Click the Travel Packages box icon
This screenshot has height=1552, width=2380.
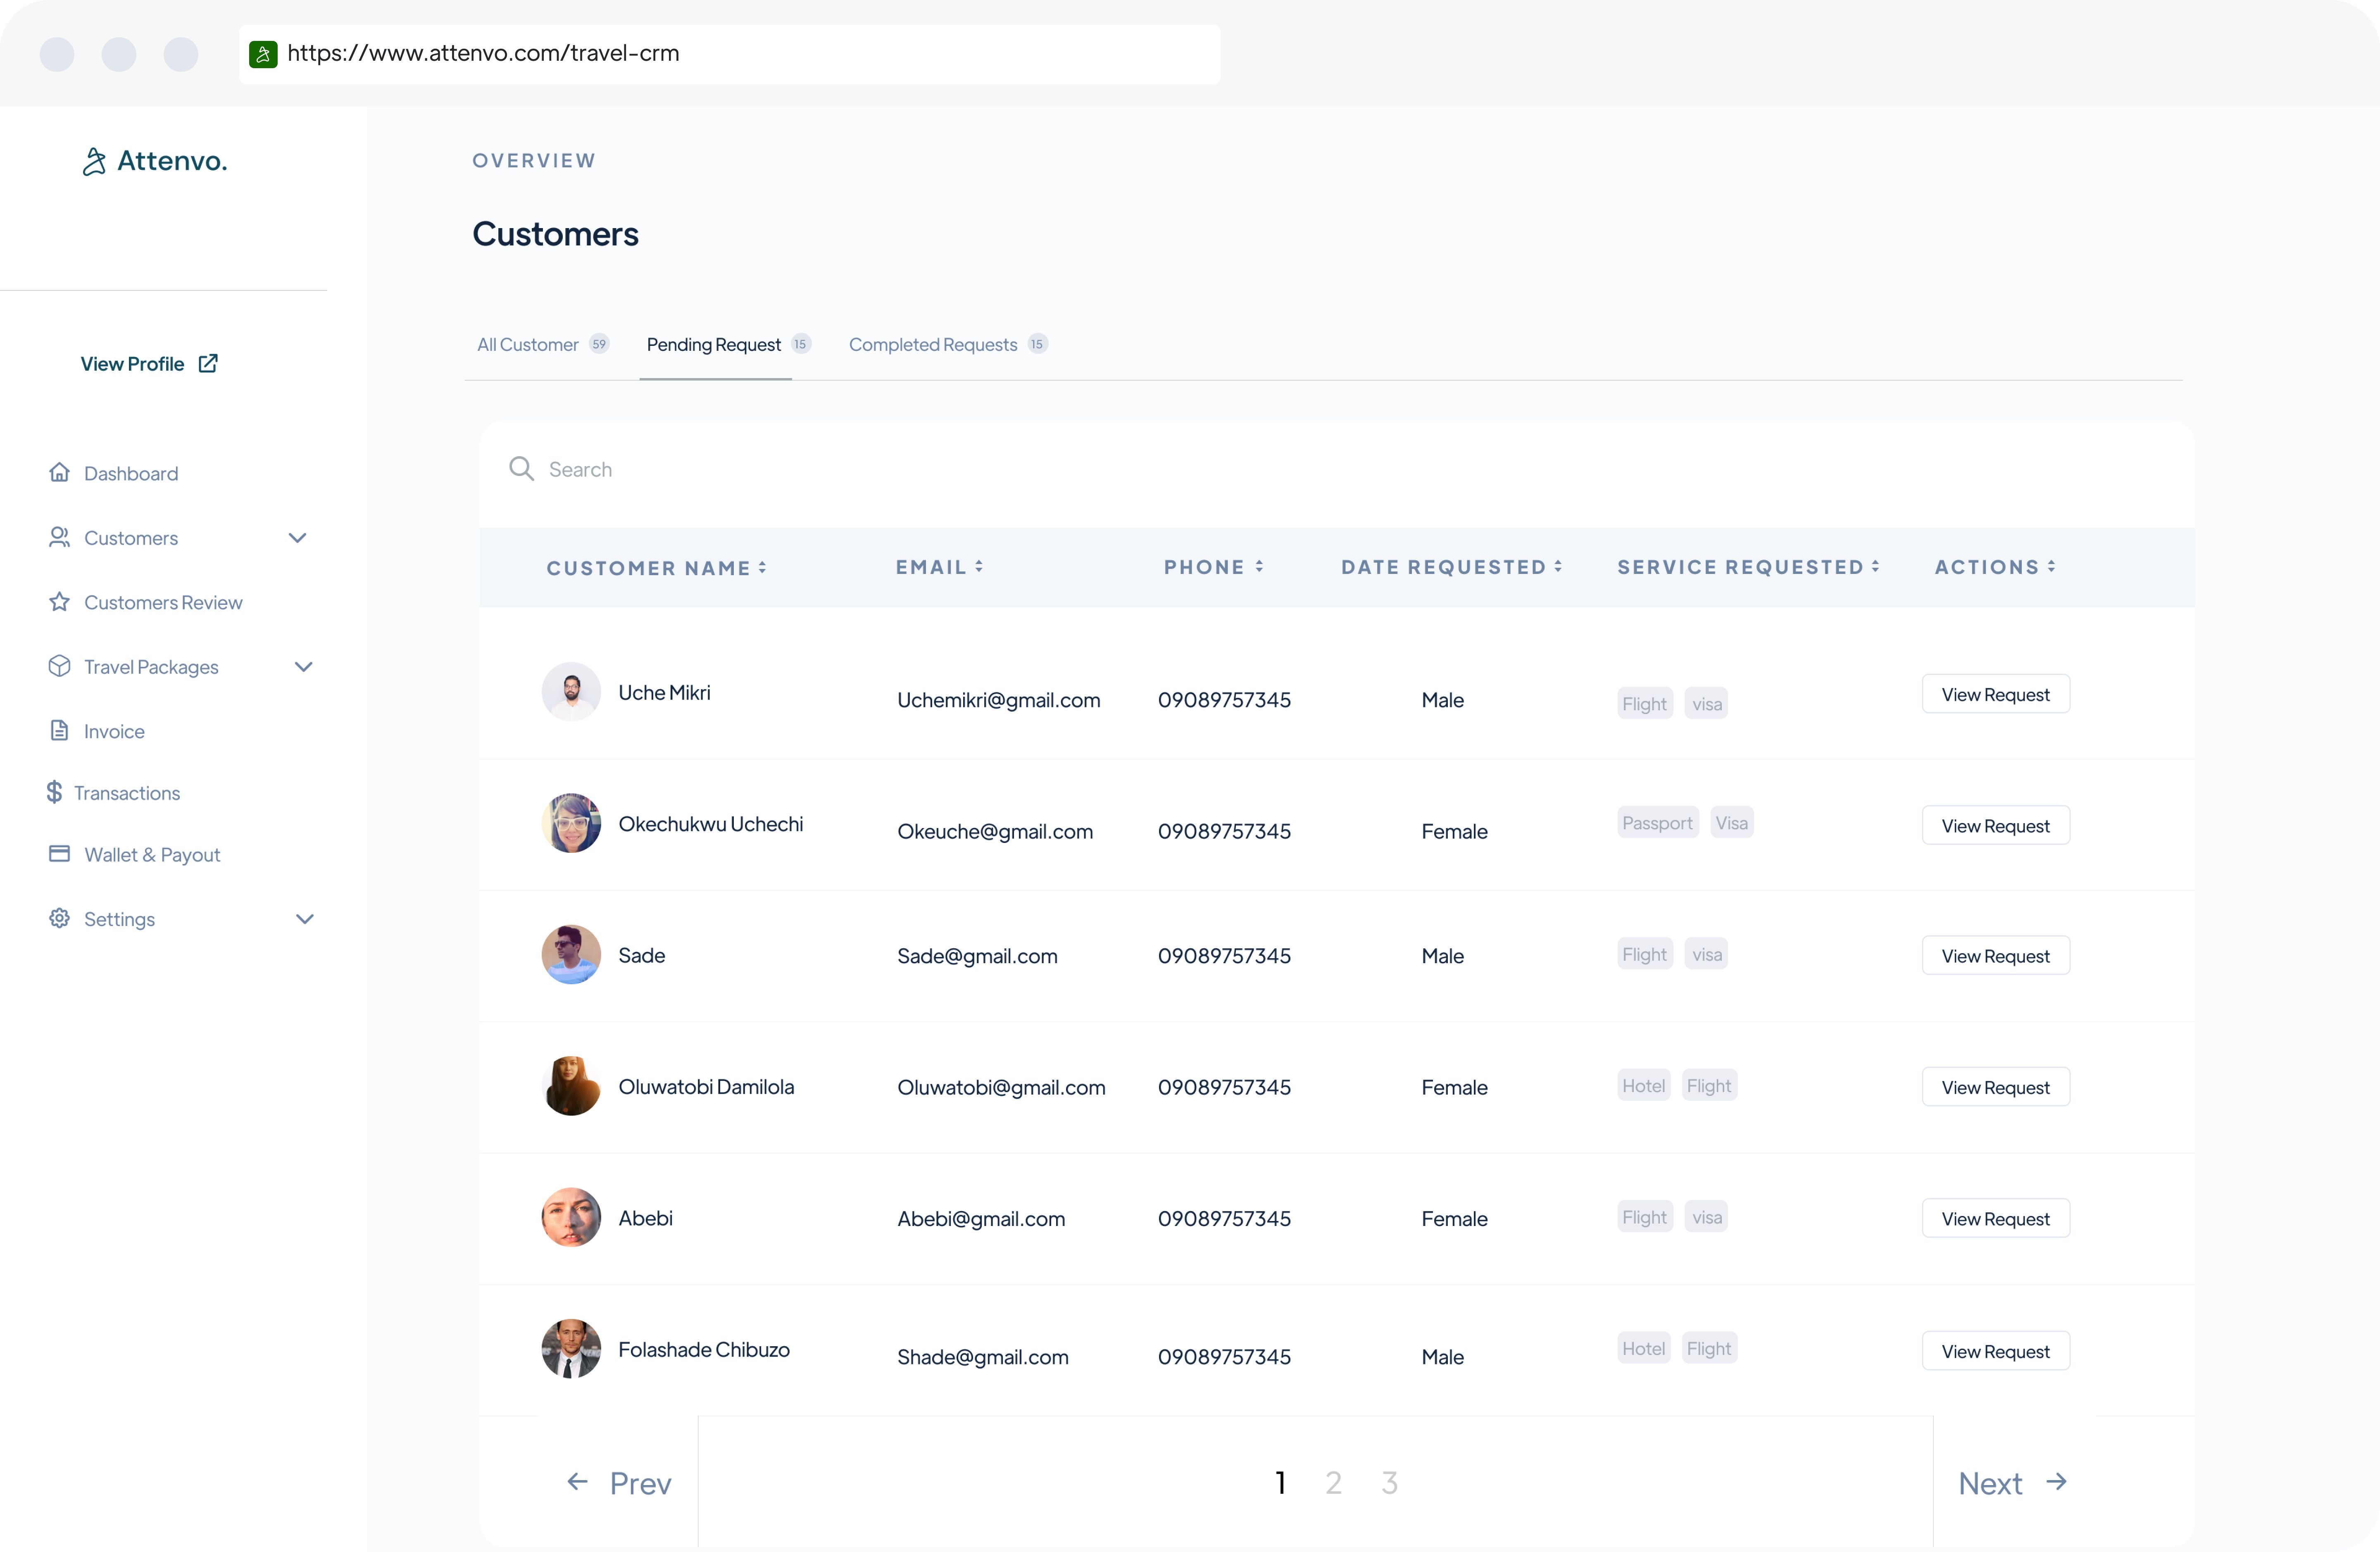click(x=60, y=666)
